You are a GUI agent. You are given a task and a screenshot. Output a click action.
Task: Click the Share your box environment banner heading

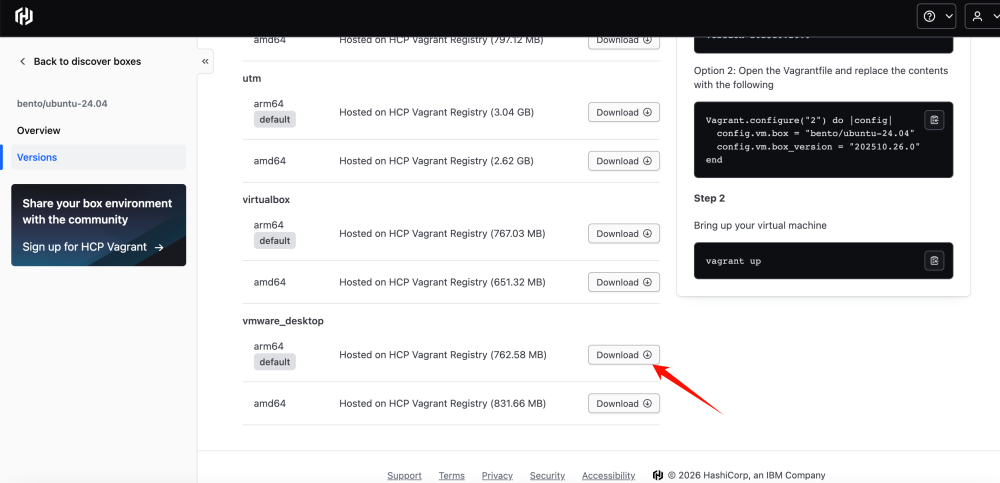97,211
